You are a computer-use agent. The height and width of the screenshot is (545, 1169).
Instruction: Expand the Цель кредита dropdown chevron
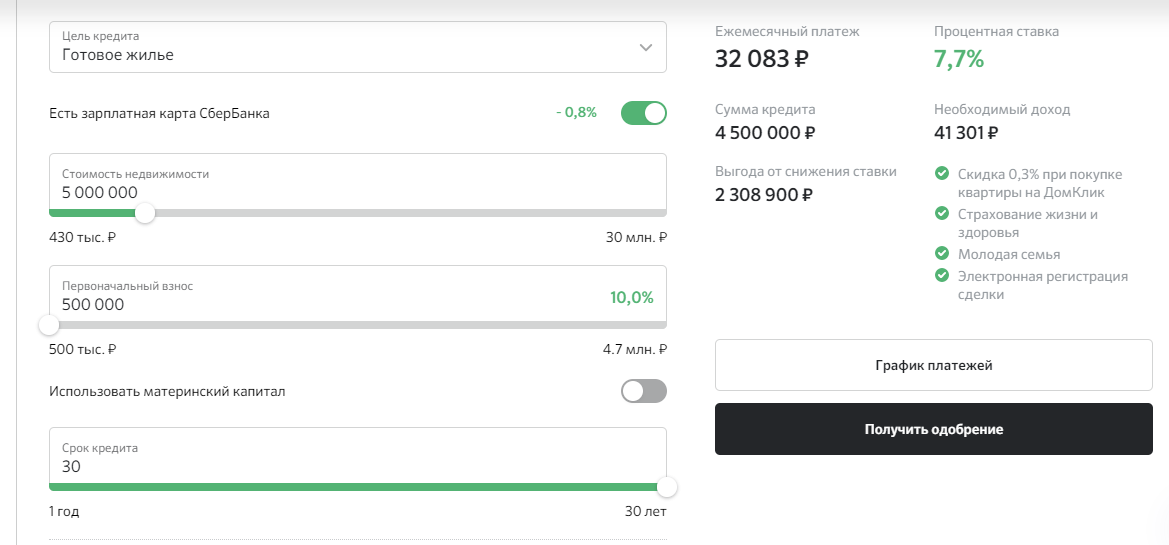click(x=646, y=47)
